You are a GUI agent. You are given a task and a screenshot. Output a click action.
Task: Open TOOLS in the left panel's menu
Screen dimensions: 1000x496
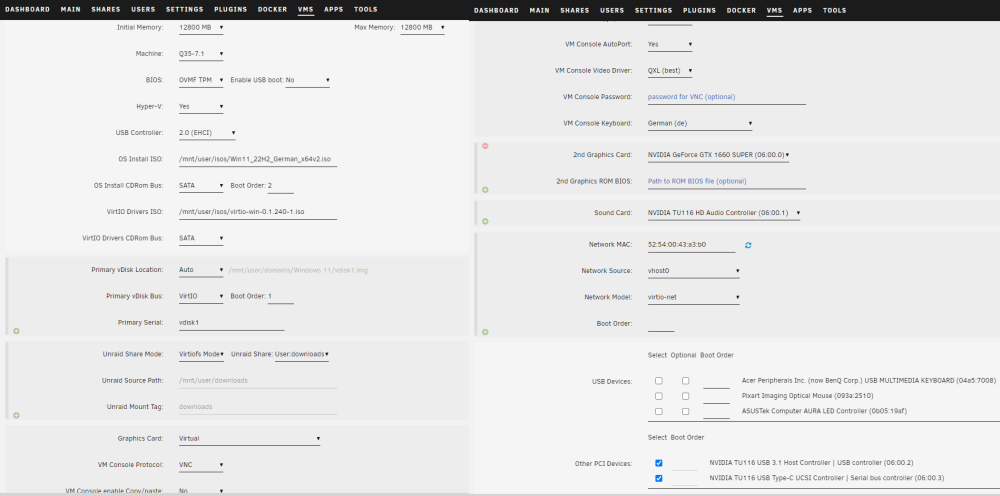point(365,10)
